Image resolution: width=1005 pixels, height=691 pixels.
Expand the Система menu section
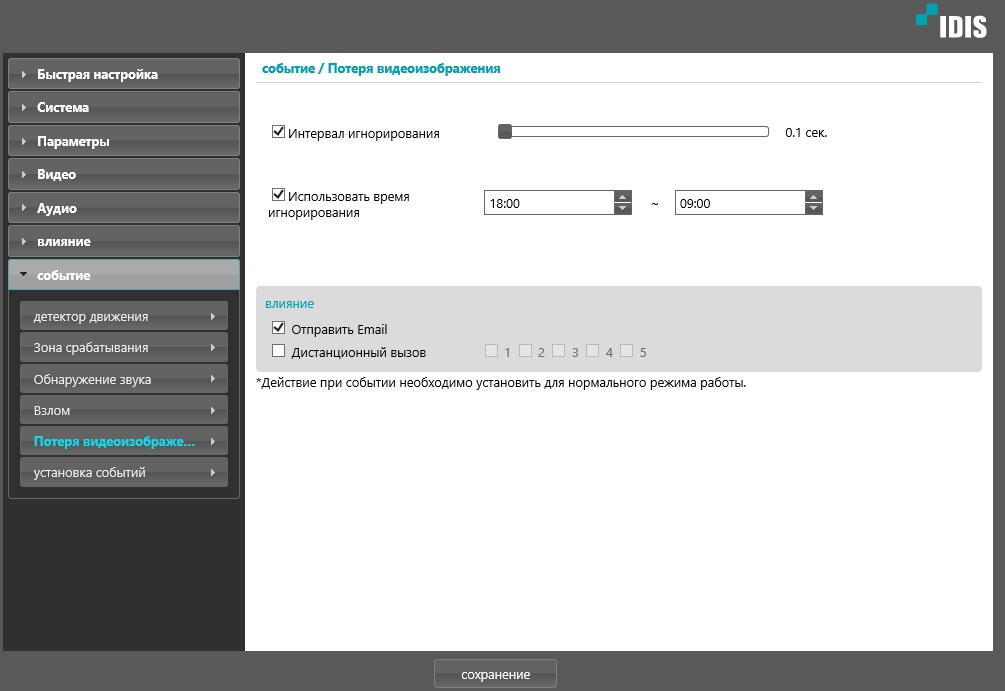click(x=124, y=107)
